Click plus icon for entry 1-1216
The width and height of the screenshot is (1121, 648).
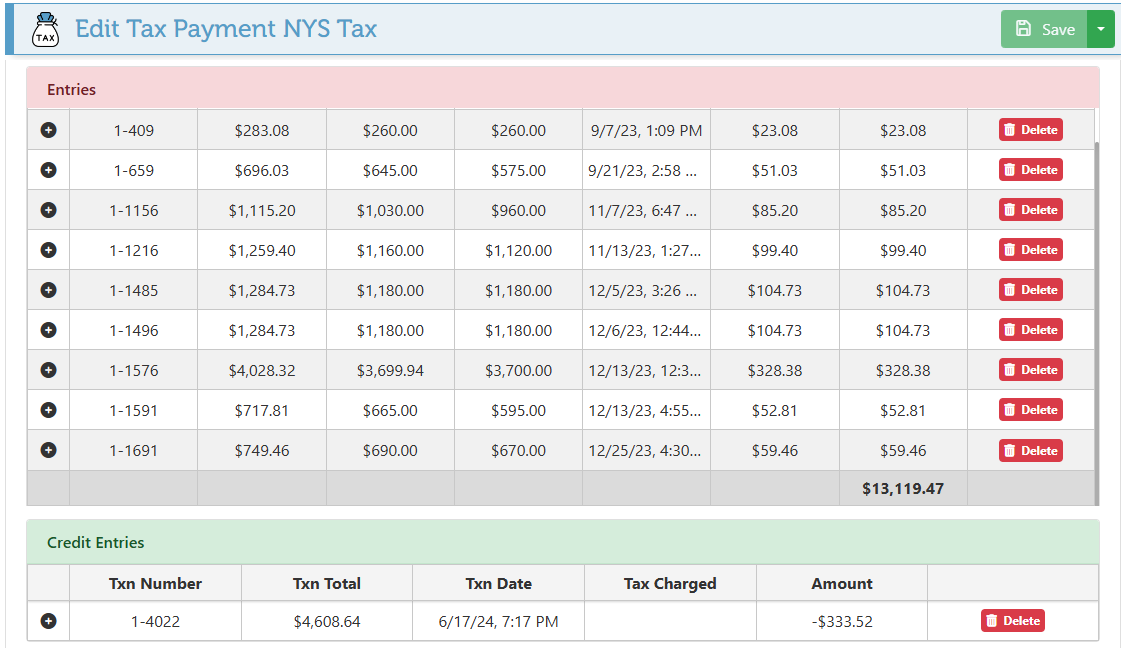pyautogui.click(x=48, y=250)
